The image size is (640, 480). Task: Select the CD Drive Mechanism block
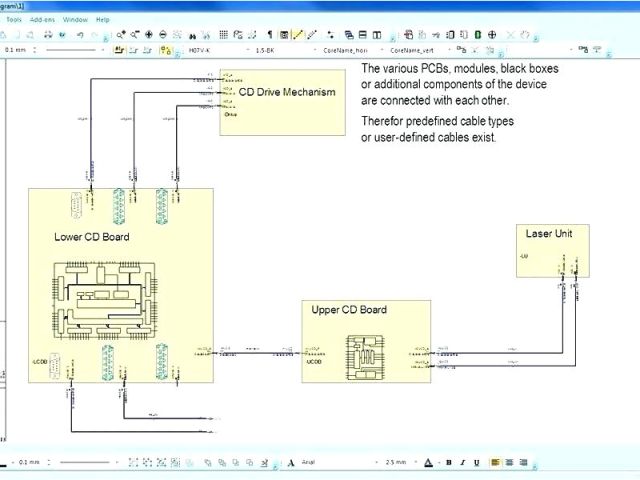[287, 98]
